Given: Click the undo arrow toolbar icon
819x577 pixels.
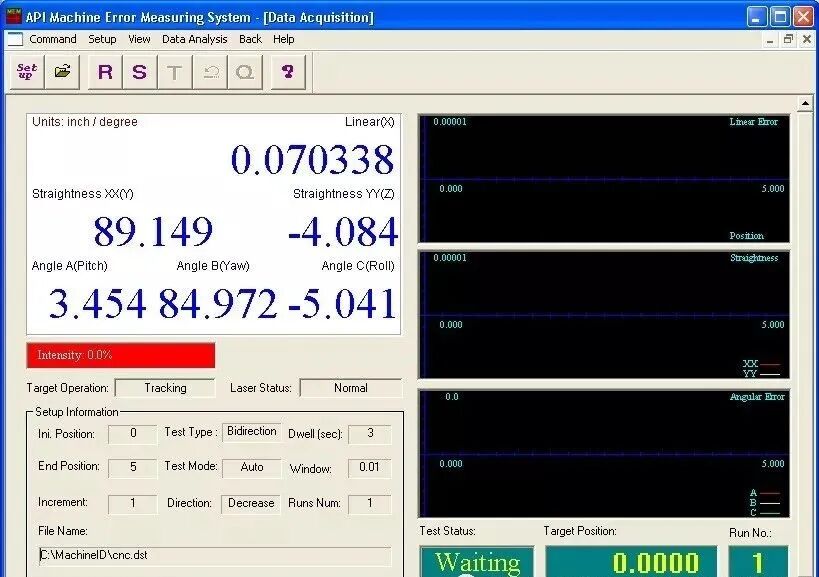Looking at the screenshot, I should click(210, 72).
